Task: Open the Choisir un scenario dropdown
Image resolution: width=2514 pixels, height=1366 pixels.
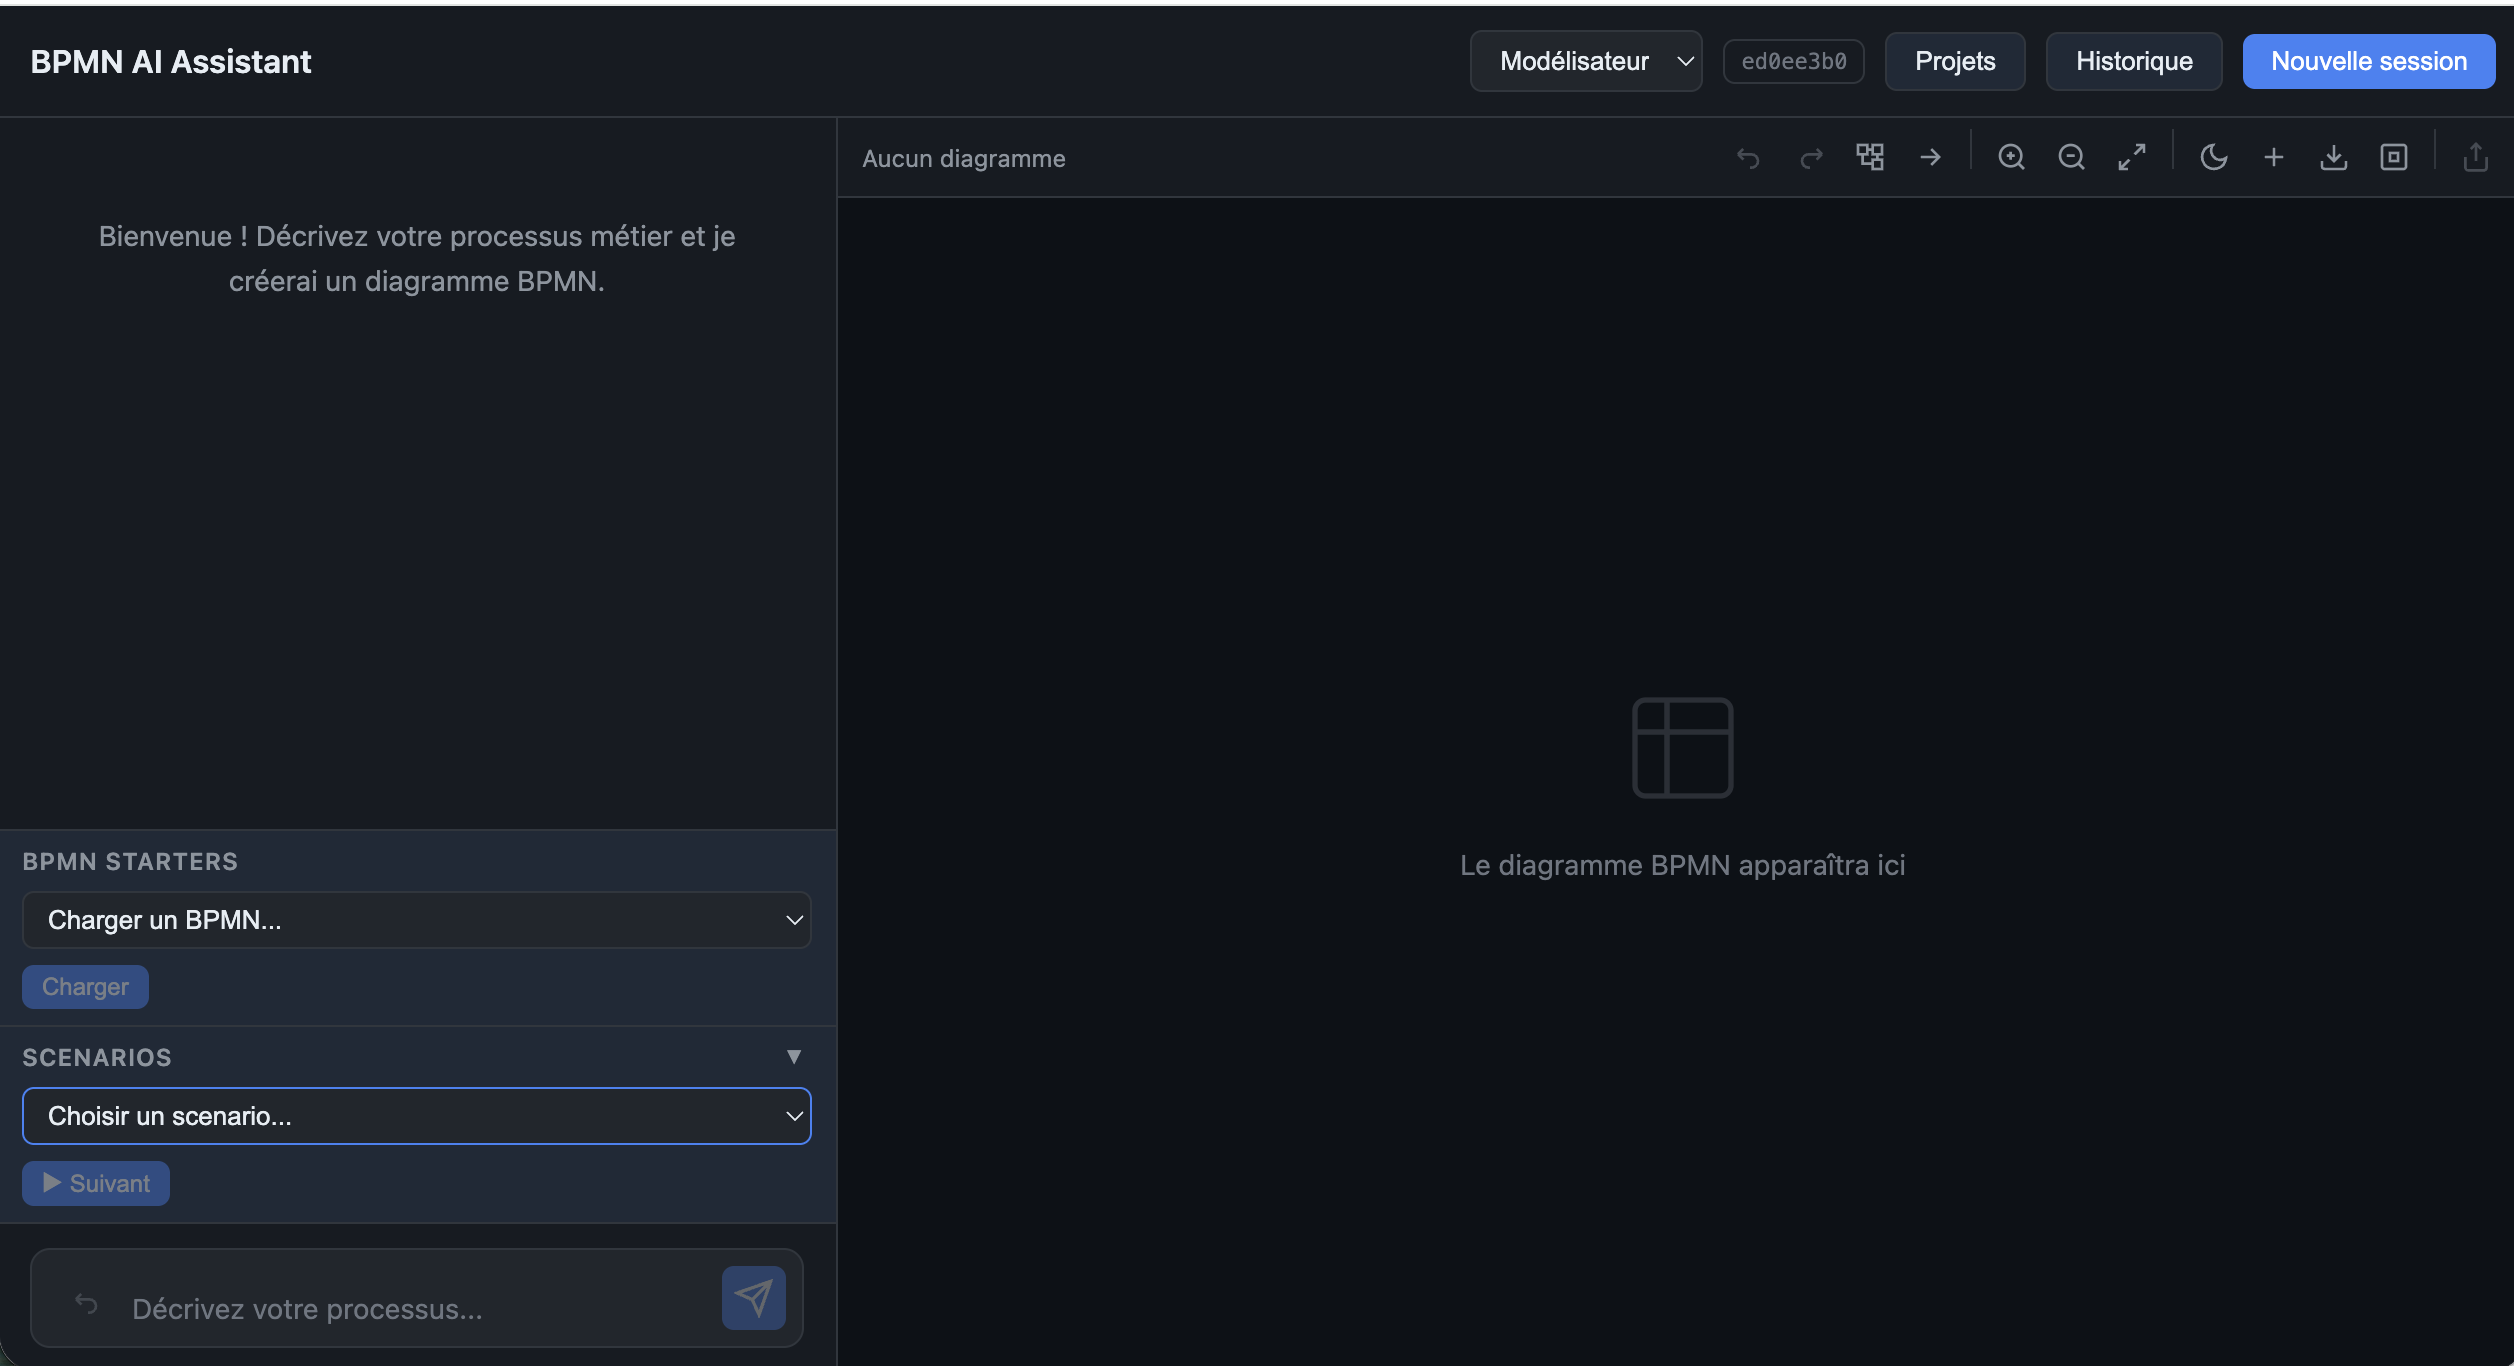Action: [416, 1116]
